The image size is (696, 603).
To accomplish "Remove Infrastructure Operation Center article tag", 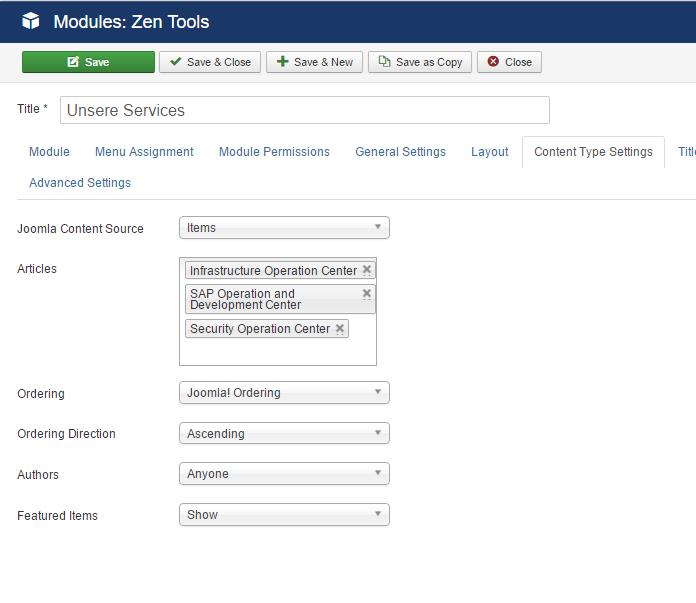I will pyautogui.click(x=367, y=270).
